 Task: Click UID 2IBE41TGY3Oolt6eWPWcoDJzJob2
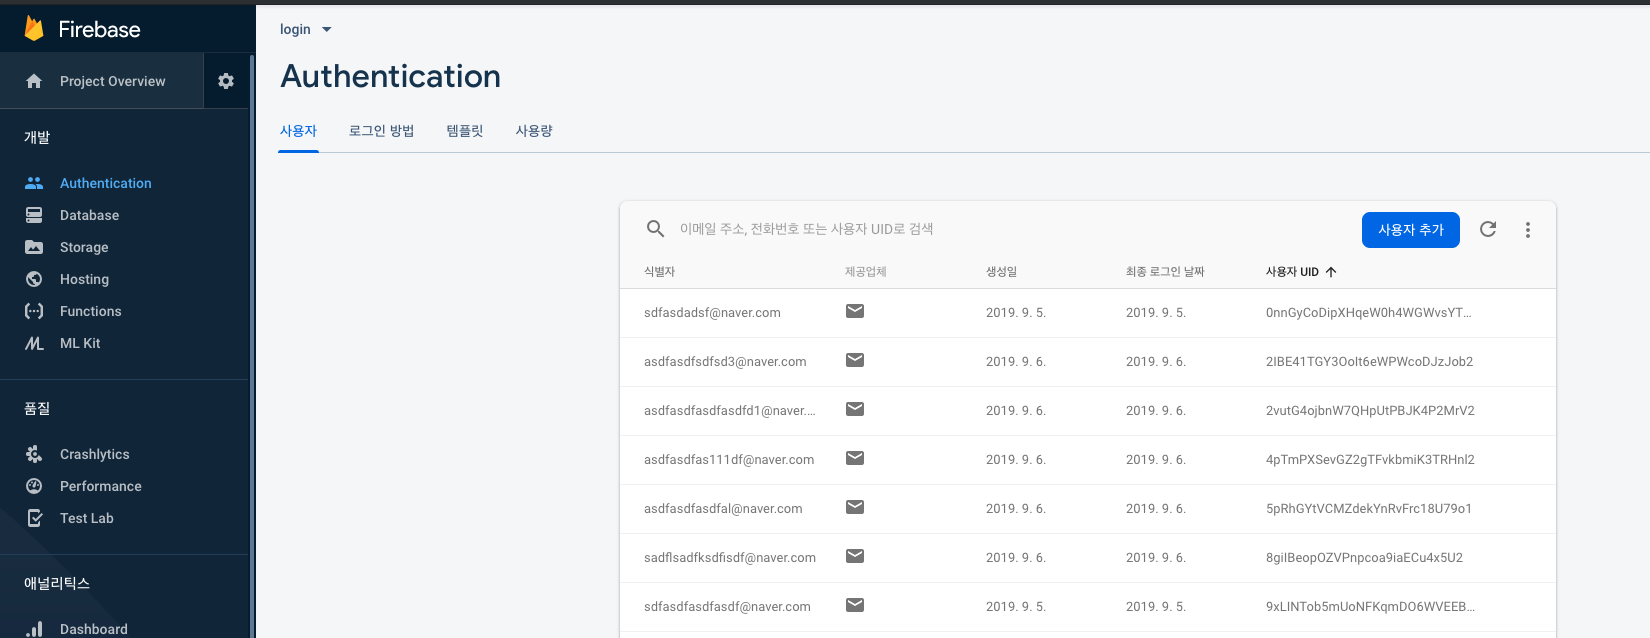point(1369,362)
